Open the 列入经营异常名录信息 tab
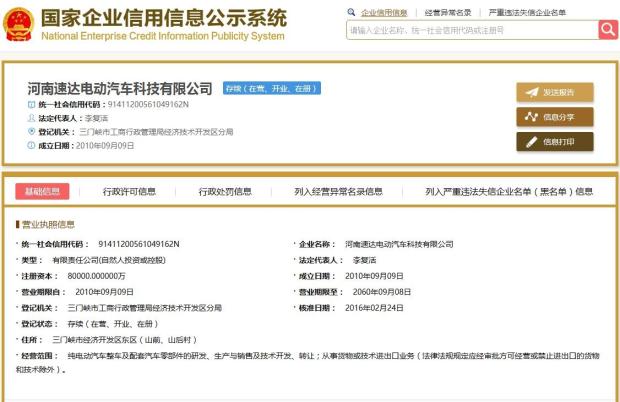This screenshot has height=402, width=620. click(x=338, y=192)
